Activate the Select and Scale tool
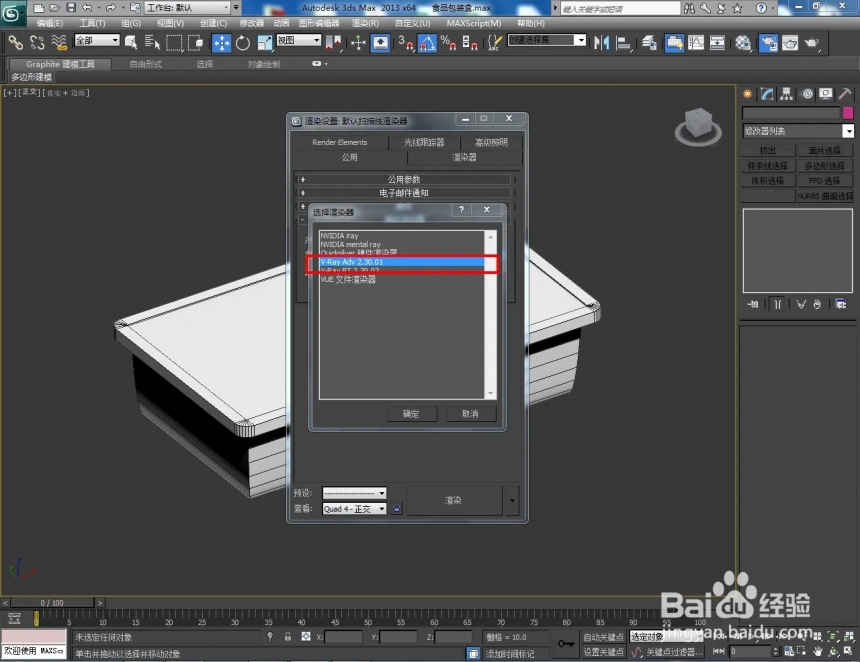Image resolution: width=860 pixels, height=662 pixels. 264,42
